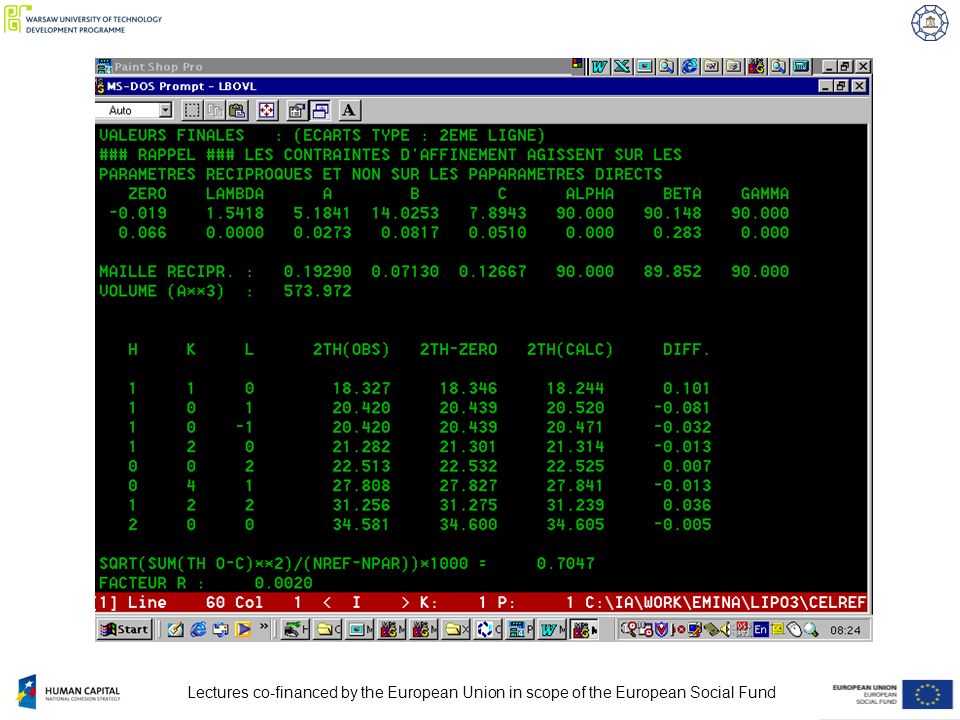Screen dimensions: 960x720
Task: Click the Font 'A' toolbar icon
Action: (x=349, y=110)
